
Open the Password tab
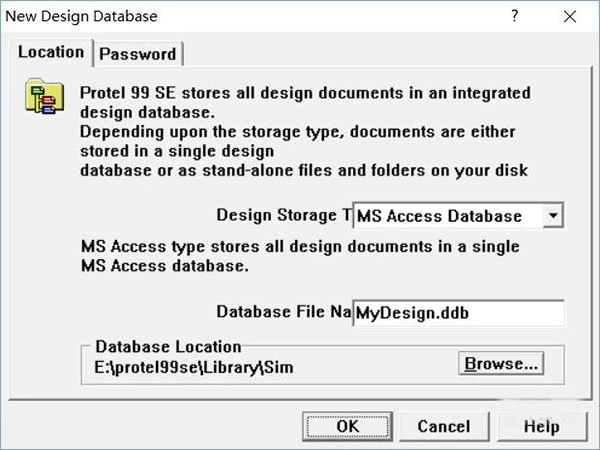(138, 54)
